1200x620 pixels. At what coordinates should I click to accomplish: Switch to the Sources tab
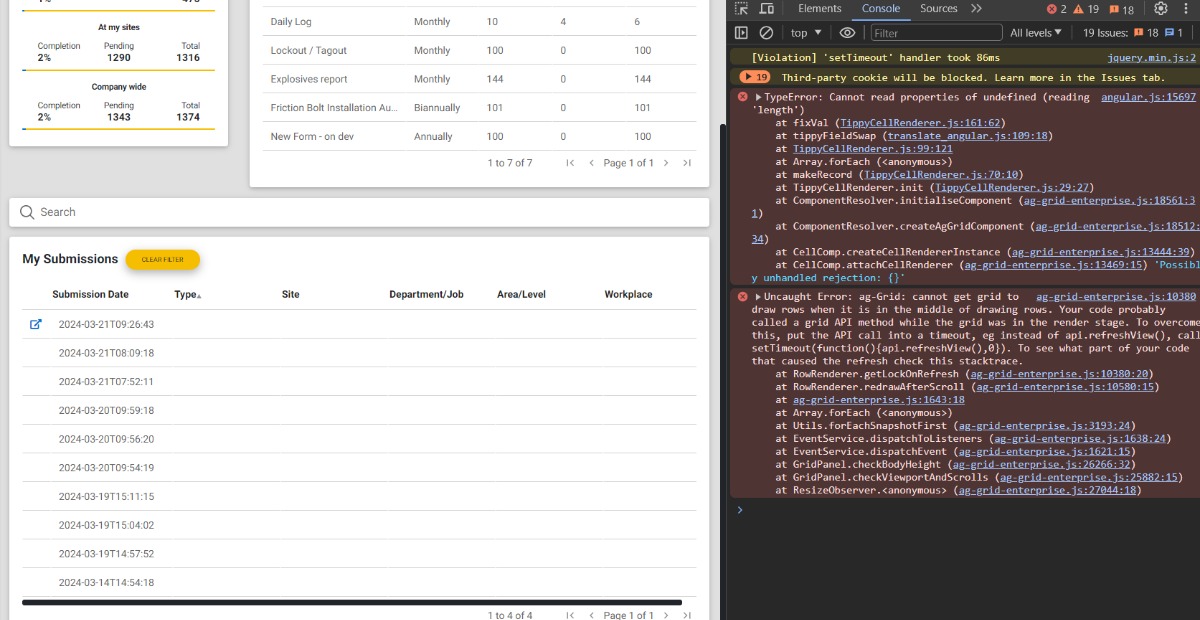click(x=939, y=8)
